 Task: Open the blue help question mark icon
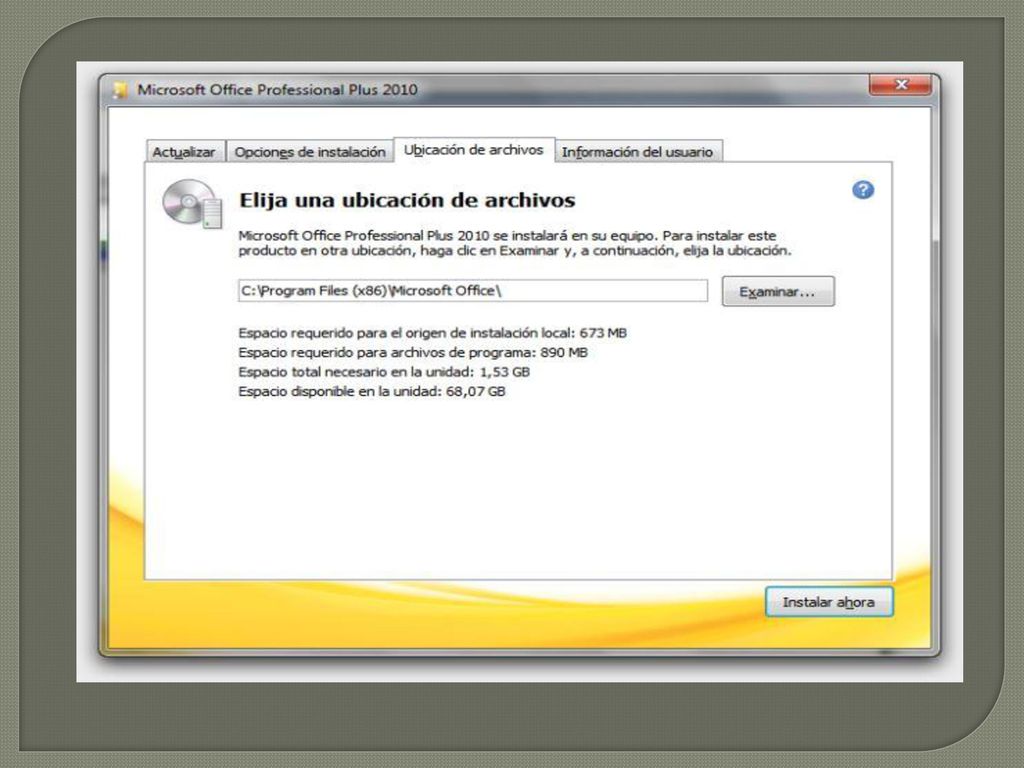coord(863,190)
